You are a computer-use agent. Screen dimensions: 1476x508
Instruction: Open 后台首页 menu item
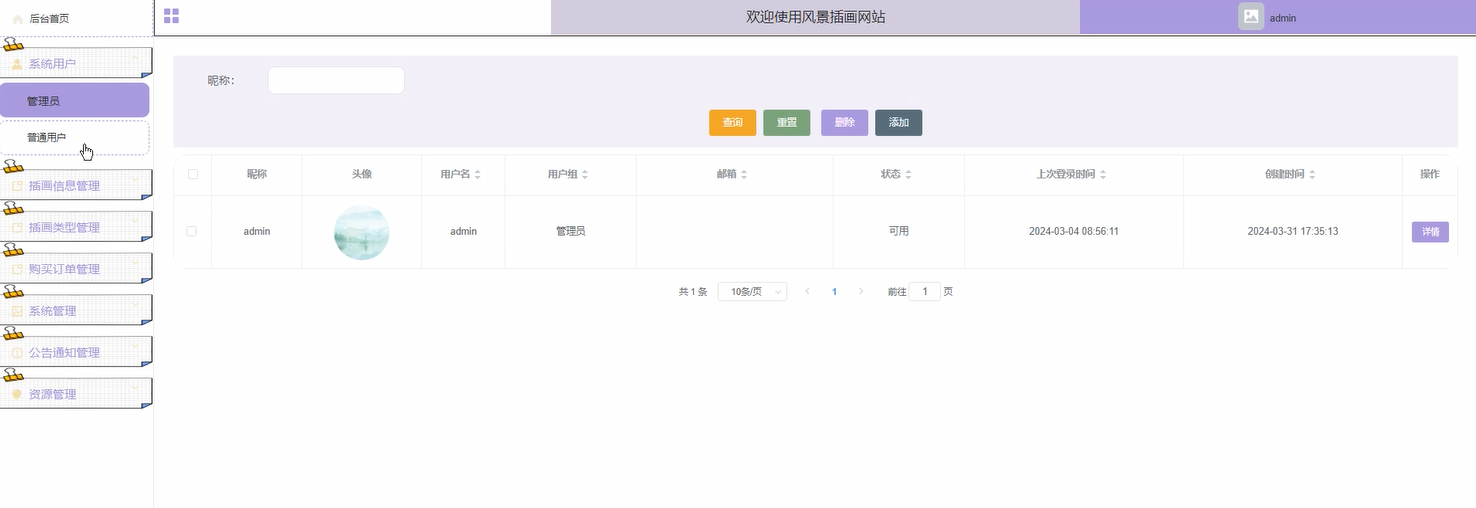(76, 19)
